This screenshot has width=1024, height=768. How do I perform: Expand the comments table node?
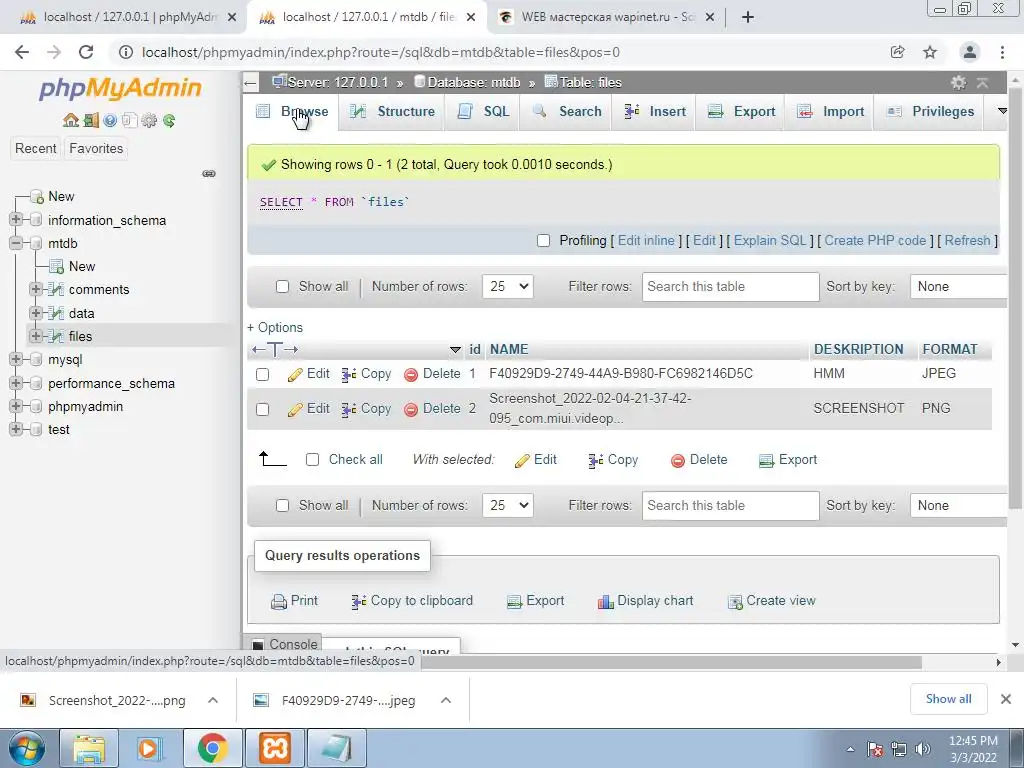(x=36, y=289)
